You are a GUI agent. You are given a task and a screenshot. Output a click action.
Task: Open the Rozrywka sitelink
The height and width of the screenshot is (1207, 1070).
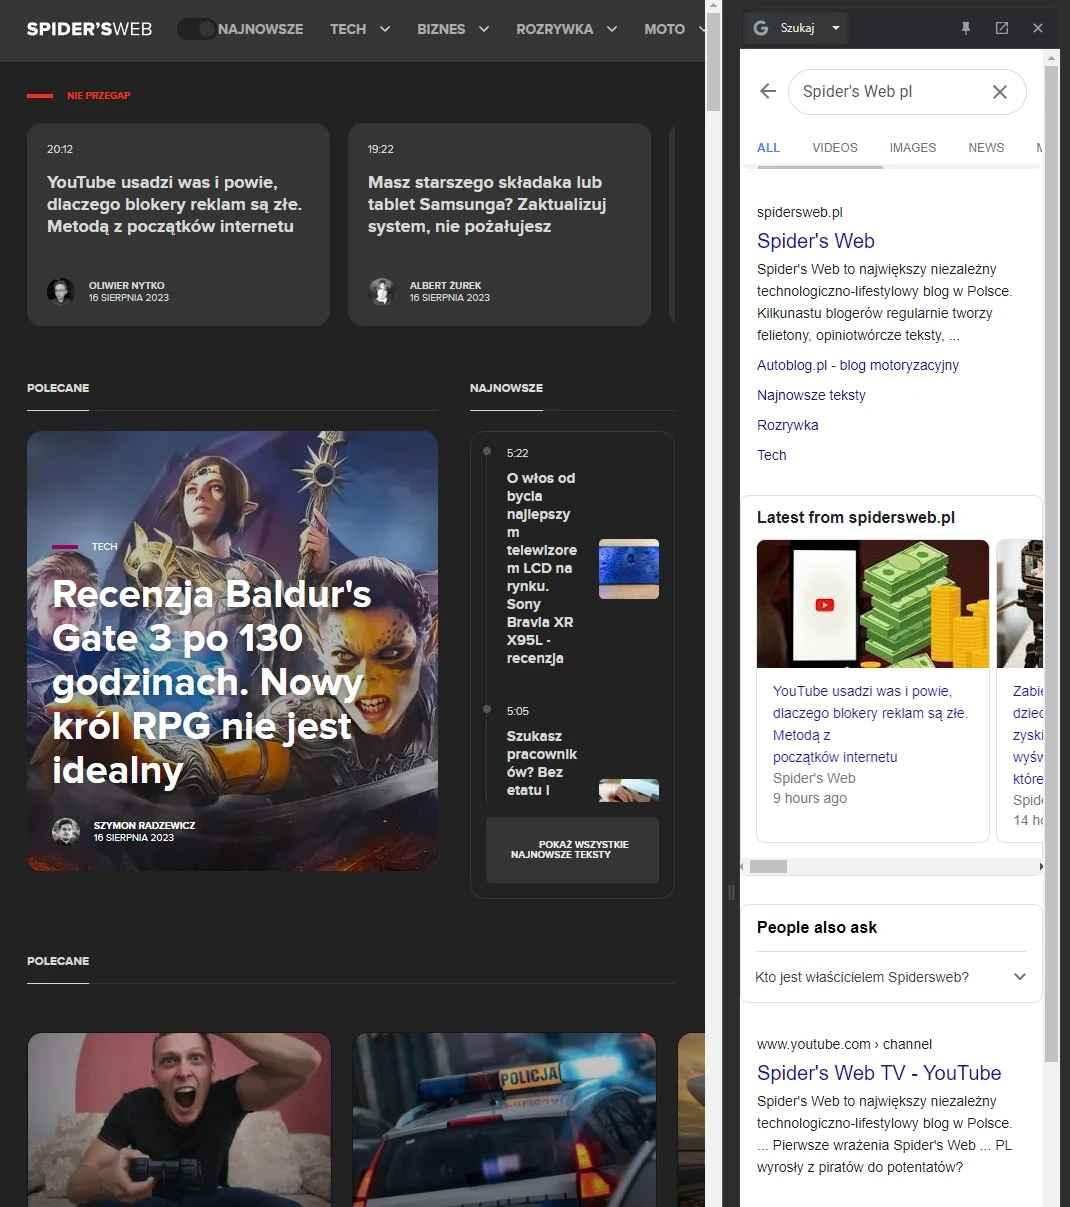[x=787, y=425]
